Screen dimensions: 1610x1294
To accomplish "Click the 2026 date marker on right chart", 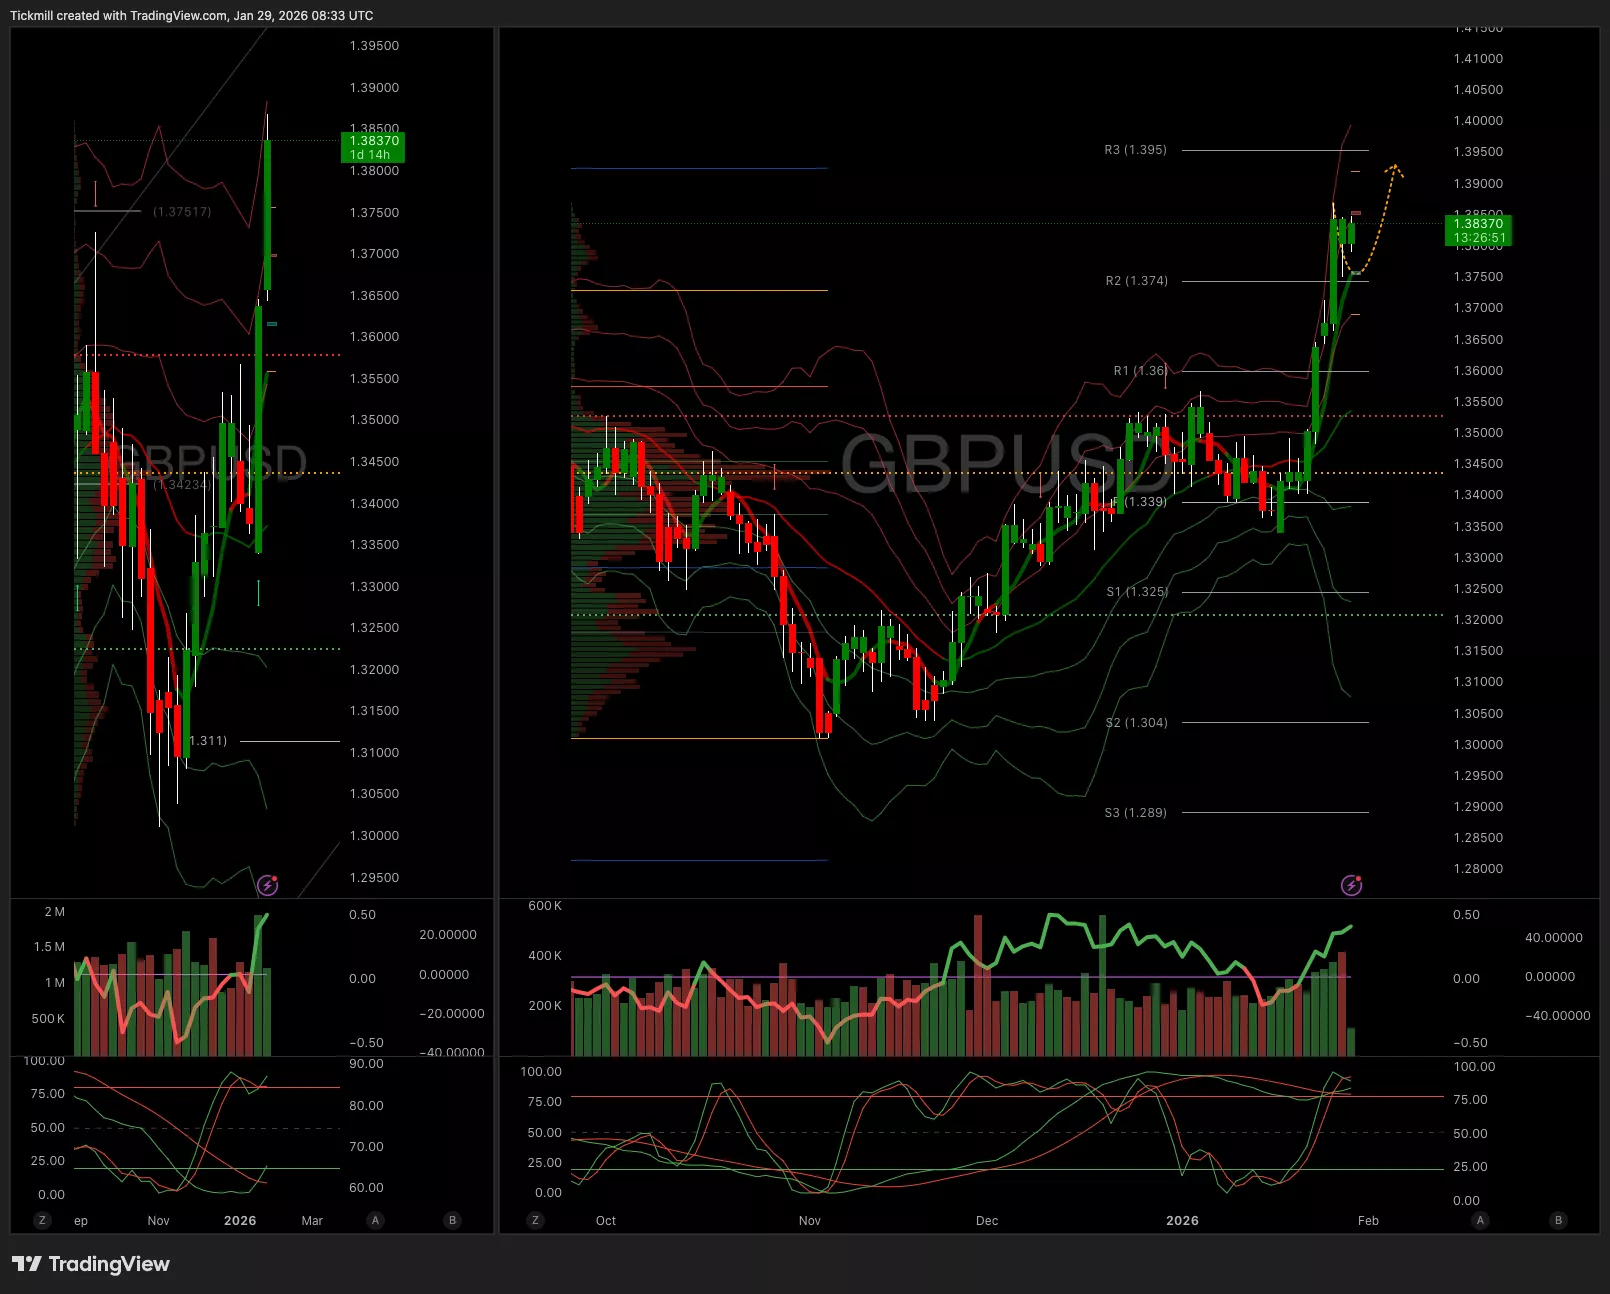I will point(1182,1221).
